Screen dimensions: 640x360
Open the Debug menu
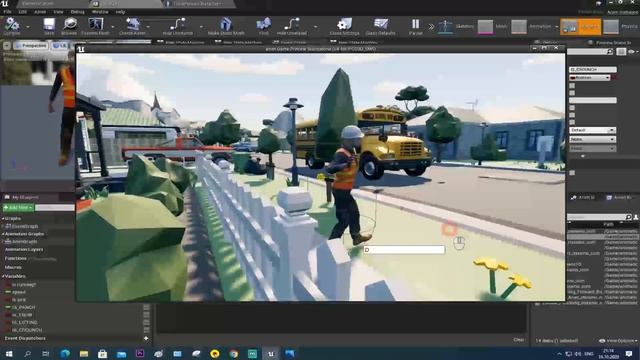78,12
